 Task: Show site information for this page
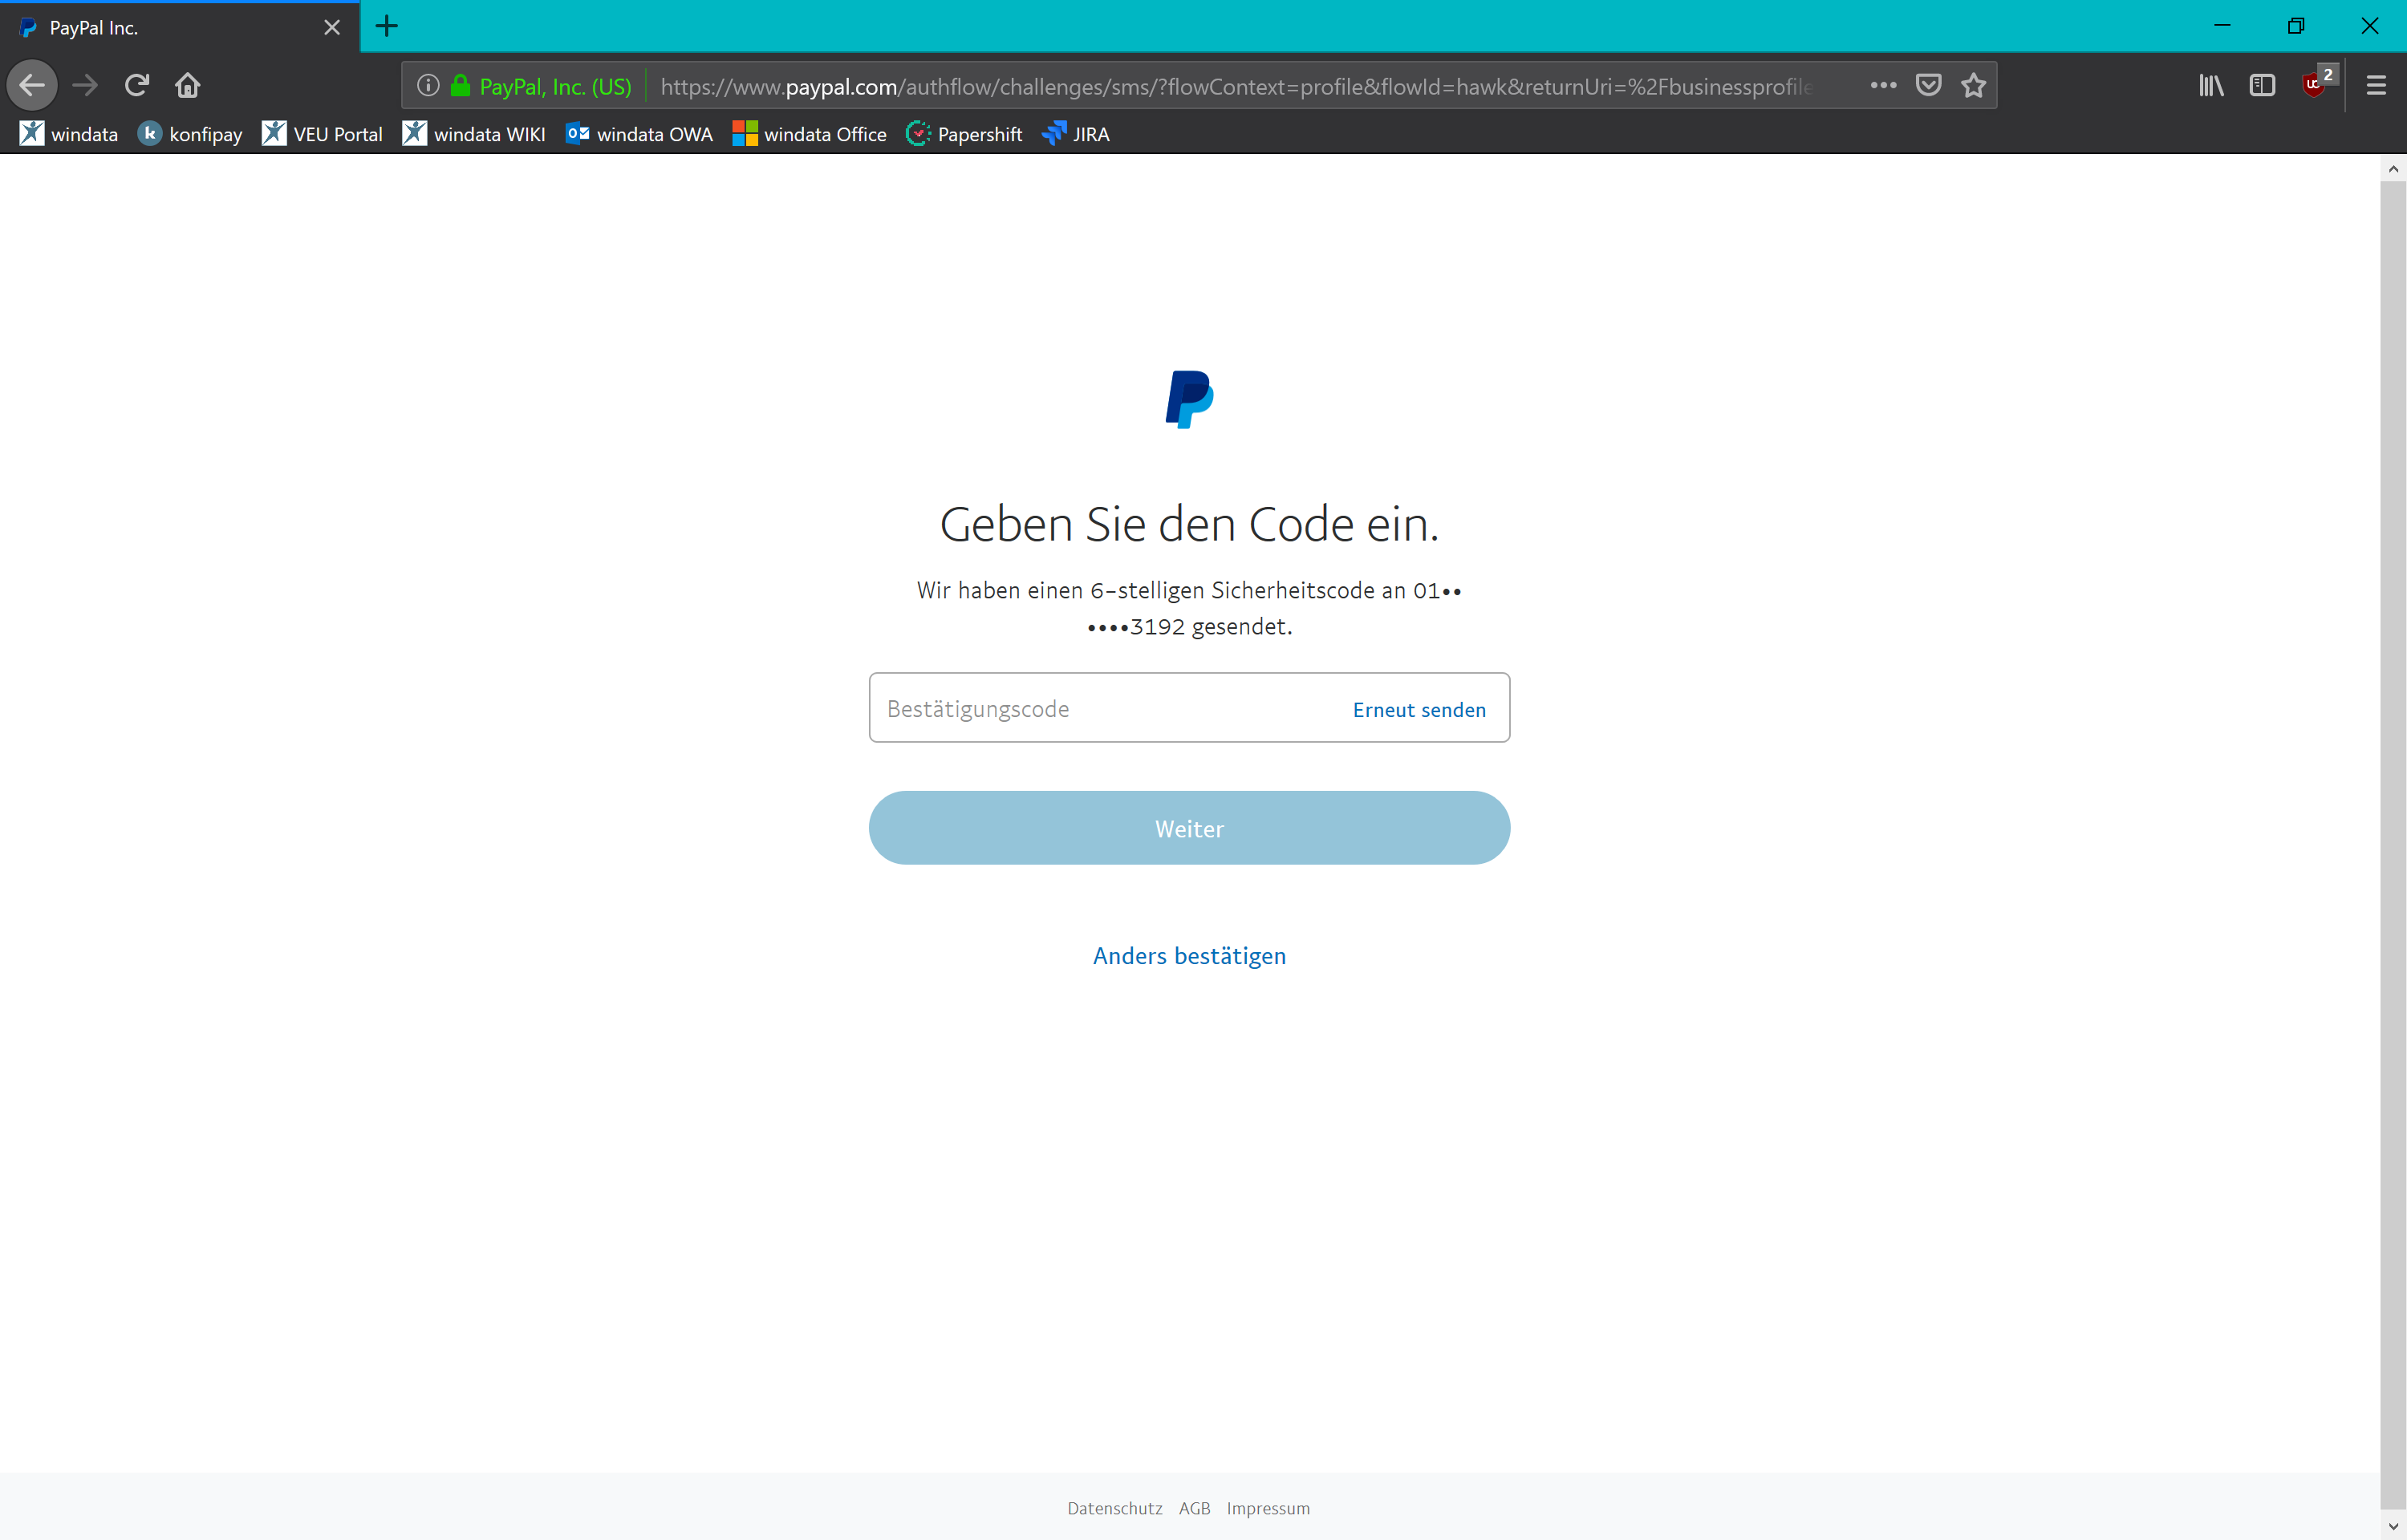click(428, 86)
